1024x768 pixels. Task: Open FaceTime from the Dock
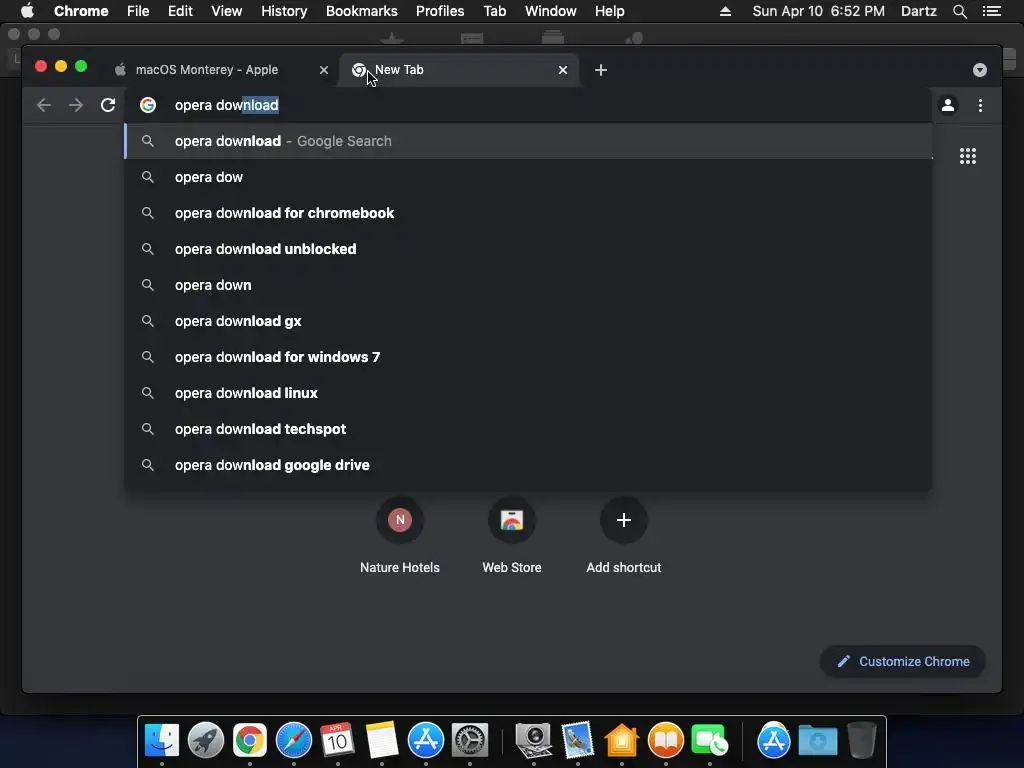pyautogui.click(x=709, y=741)
